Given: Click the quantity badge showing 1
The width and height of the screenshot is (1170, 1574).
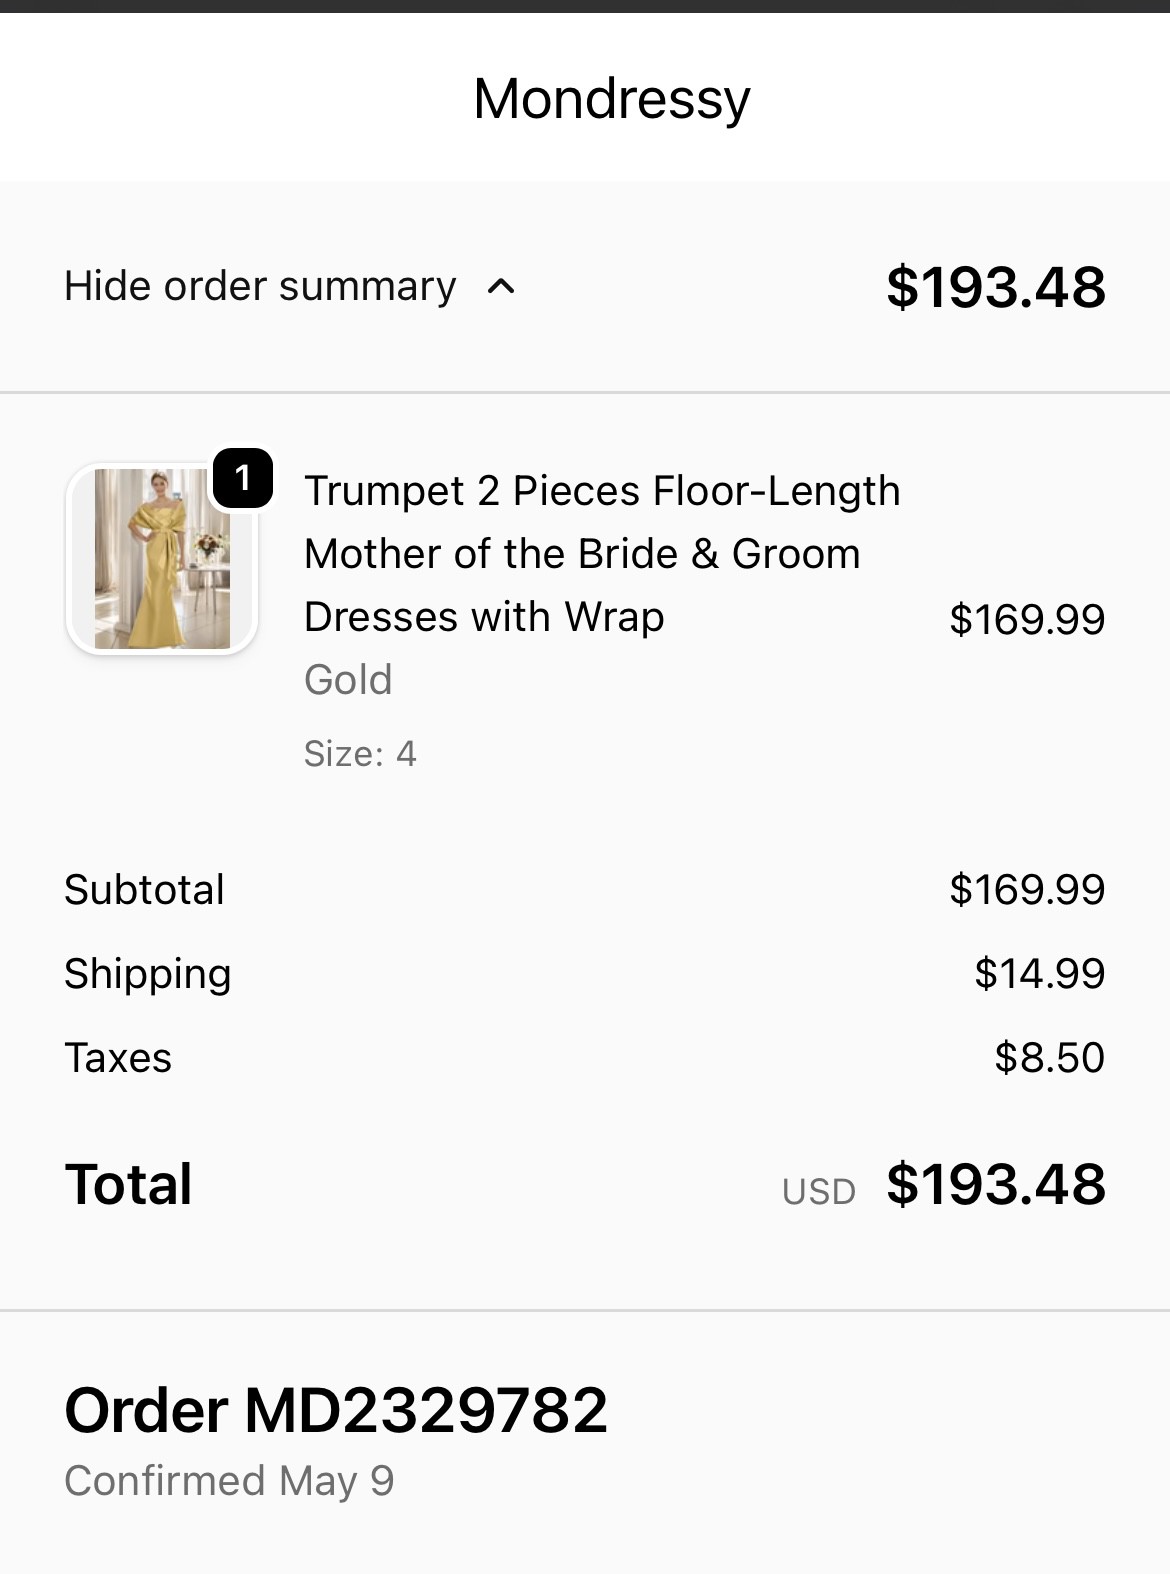Looking at the screenshot, I should click(x=242, y=478).
